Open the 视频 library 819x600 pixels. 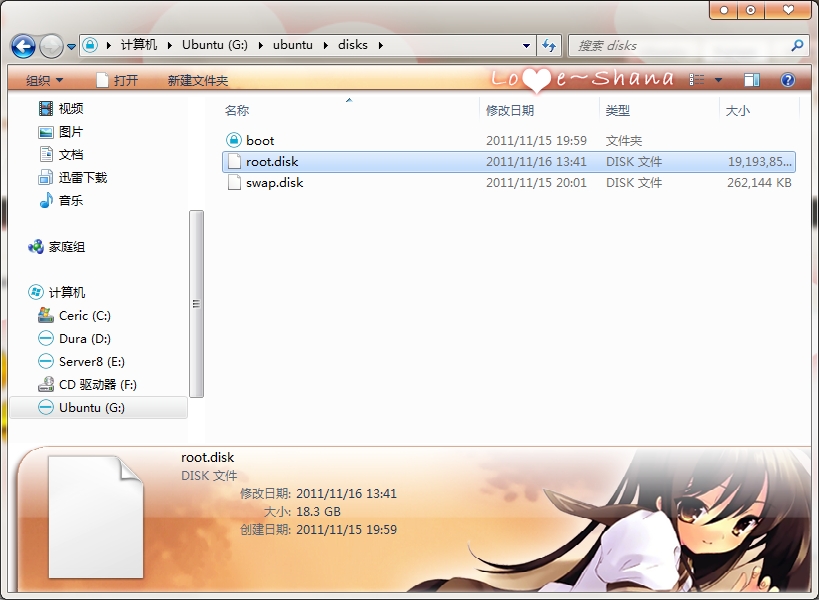[71, 109]
